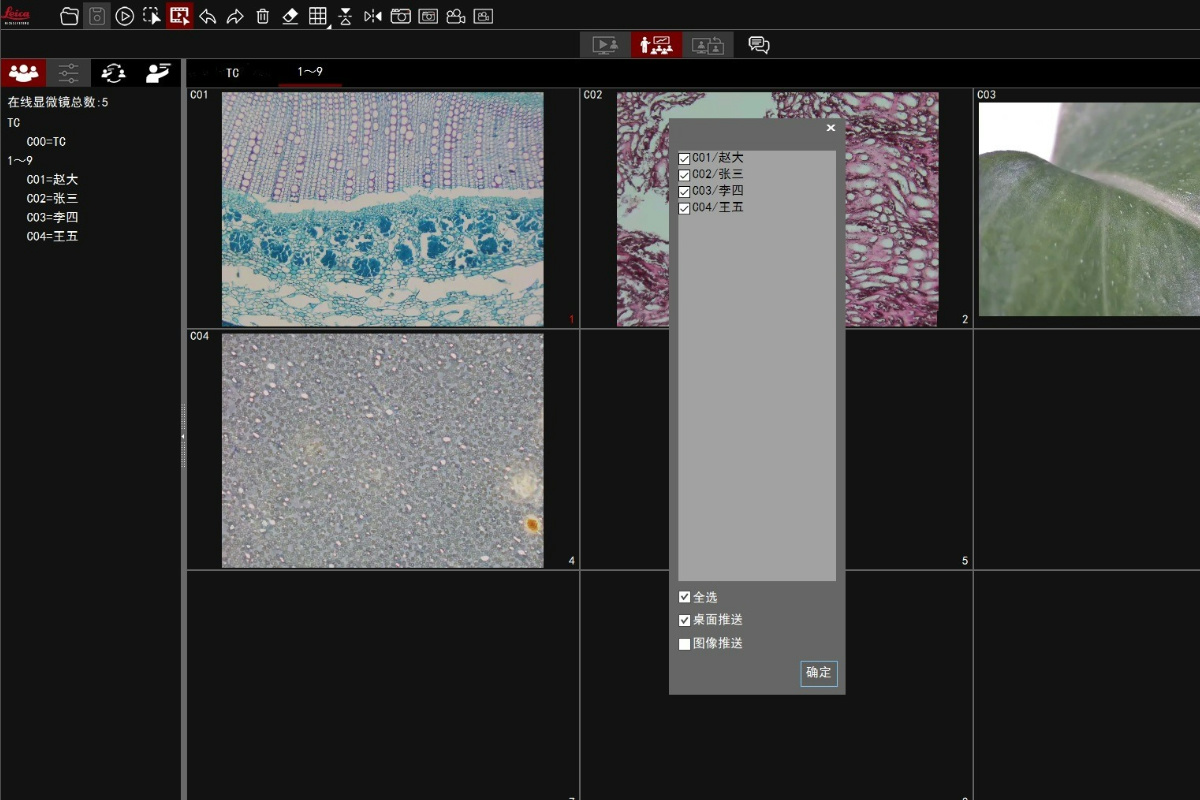Collapse the 1～9 group in the tree
Image resolution: width=1200 pixels, height=800 pixels.
click(x=20, y=160)
